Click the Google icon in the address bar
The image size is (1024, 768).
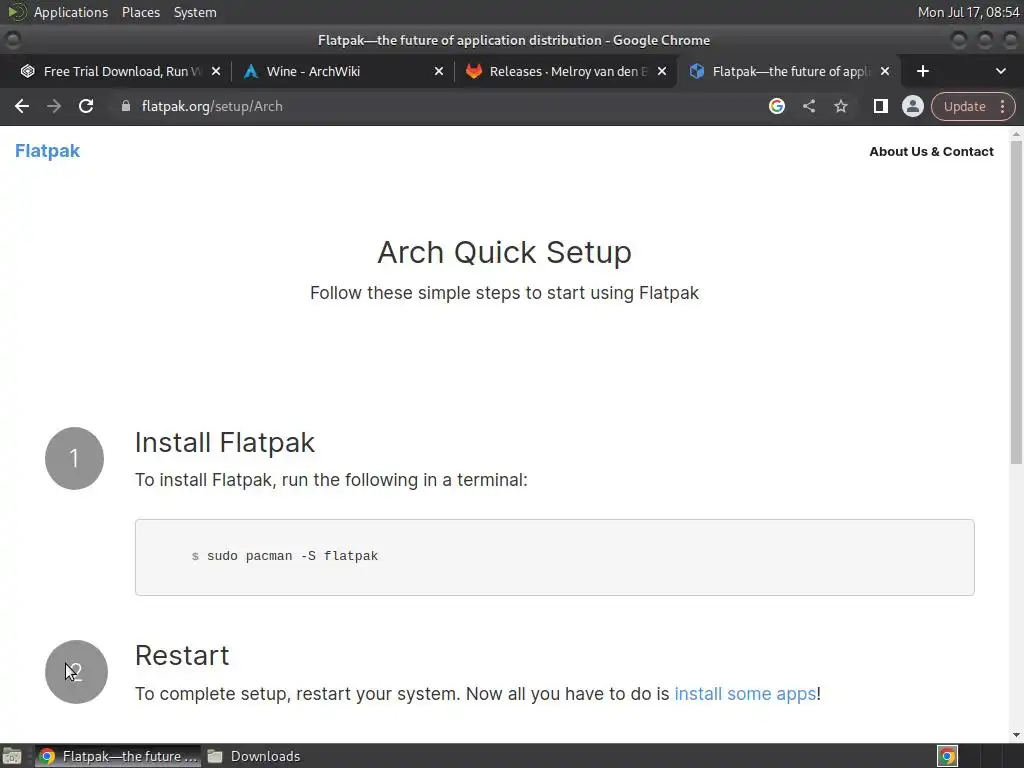(777, 106)
